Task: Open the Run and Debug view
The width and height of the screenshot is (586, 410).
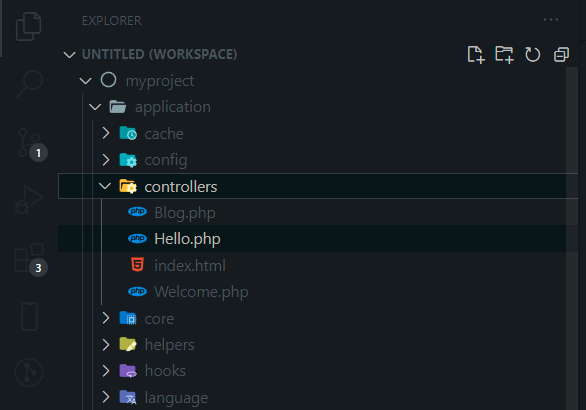Action: coord(29,200)
